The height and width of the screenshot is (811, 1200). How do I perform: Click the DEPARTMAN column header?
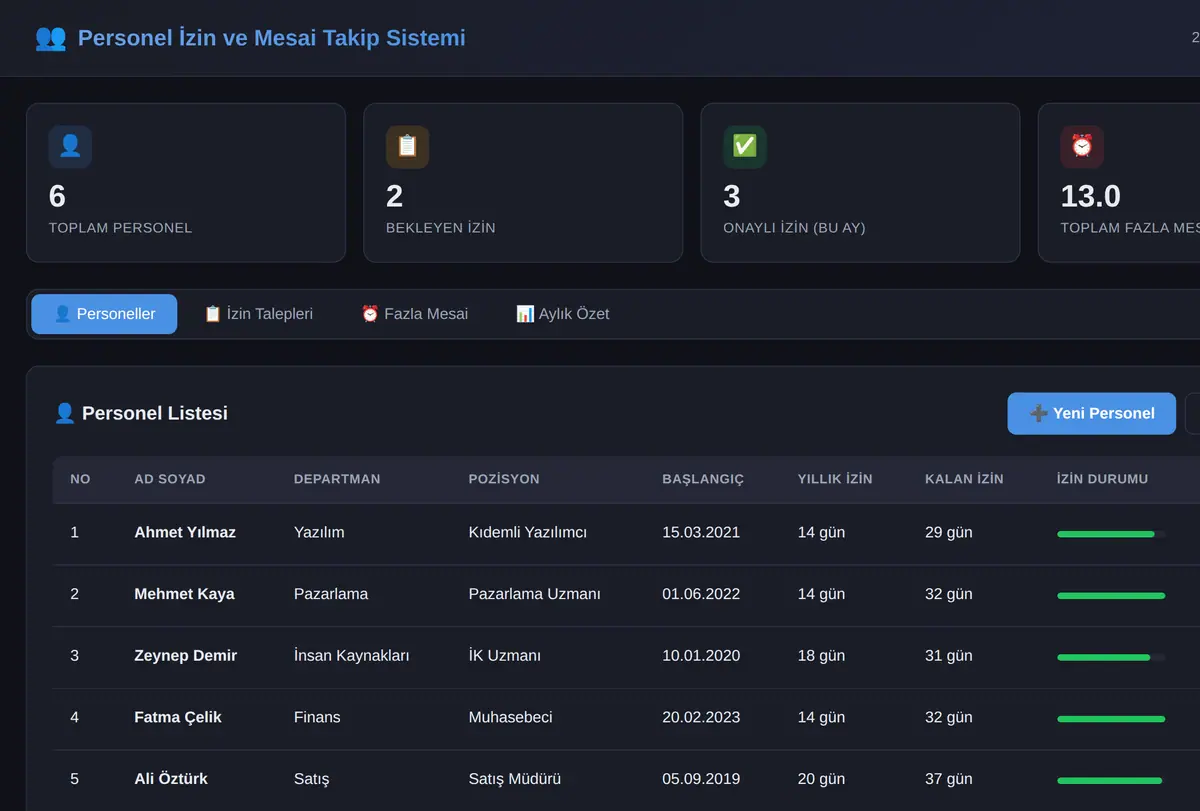tap(337, 479)
